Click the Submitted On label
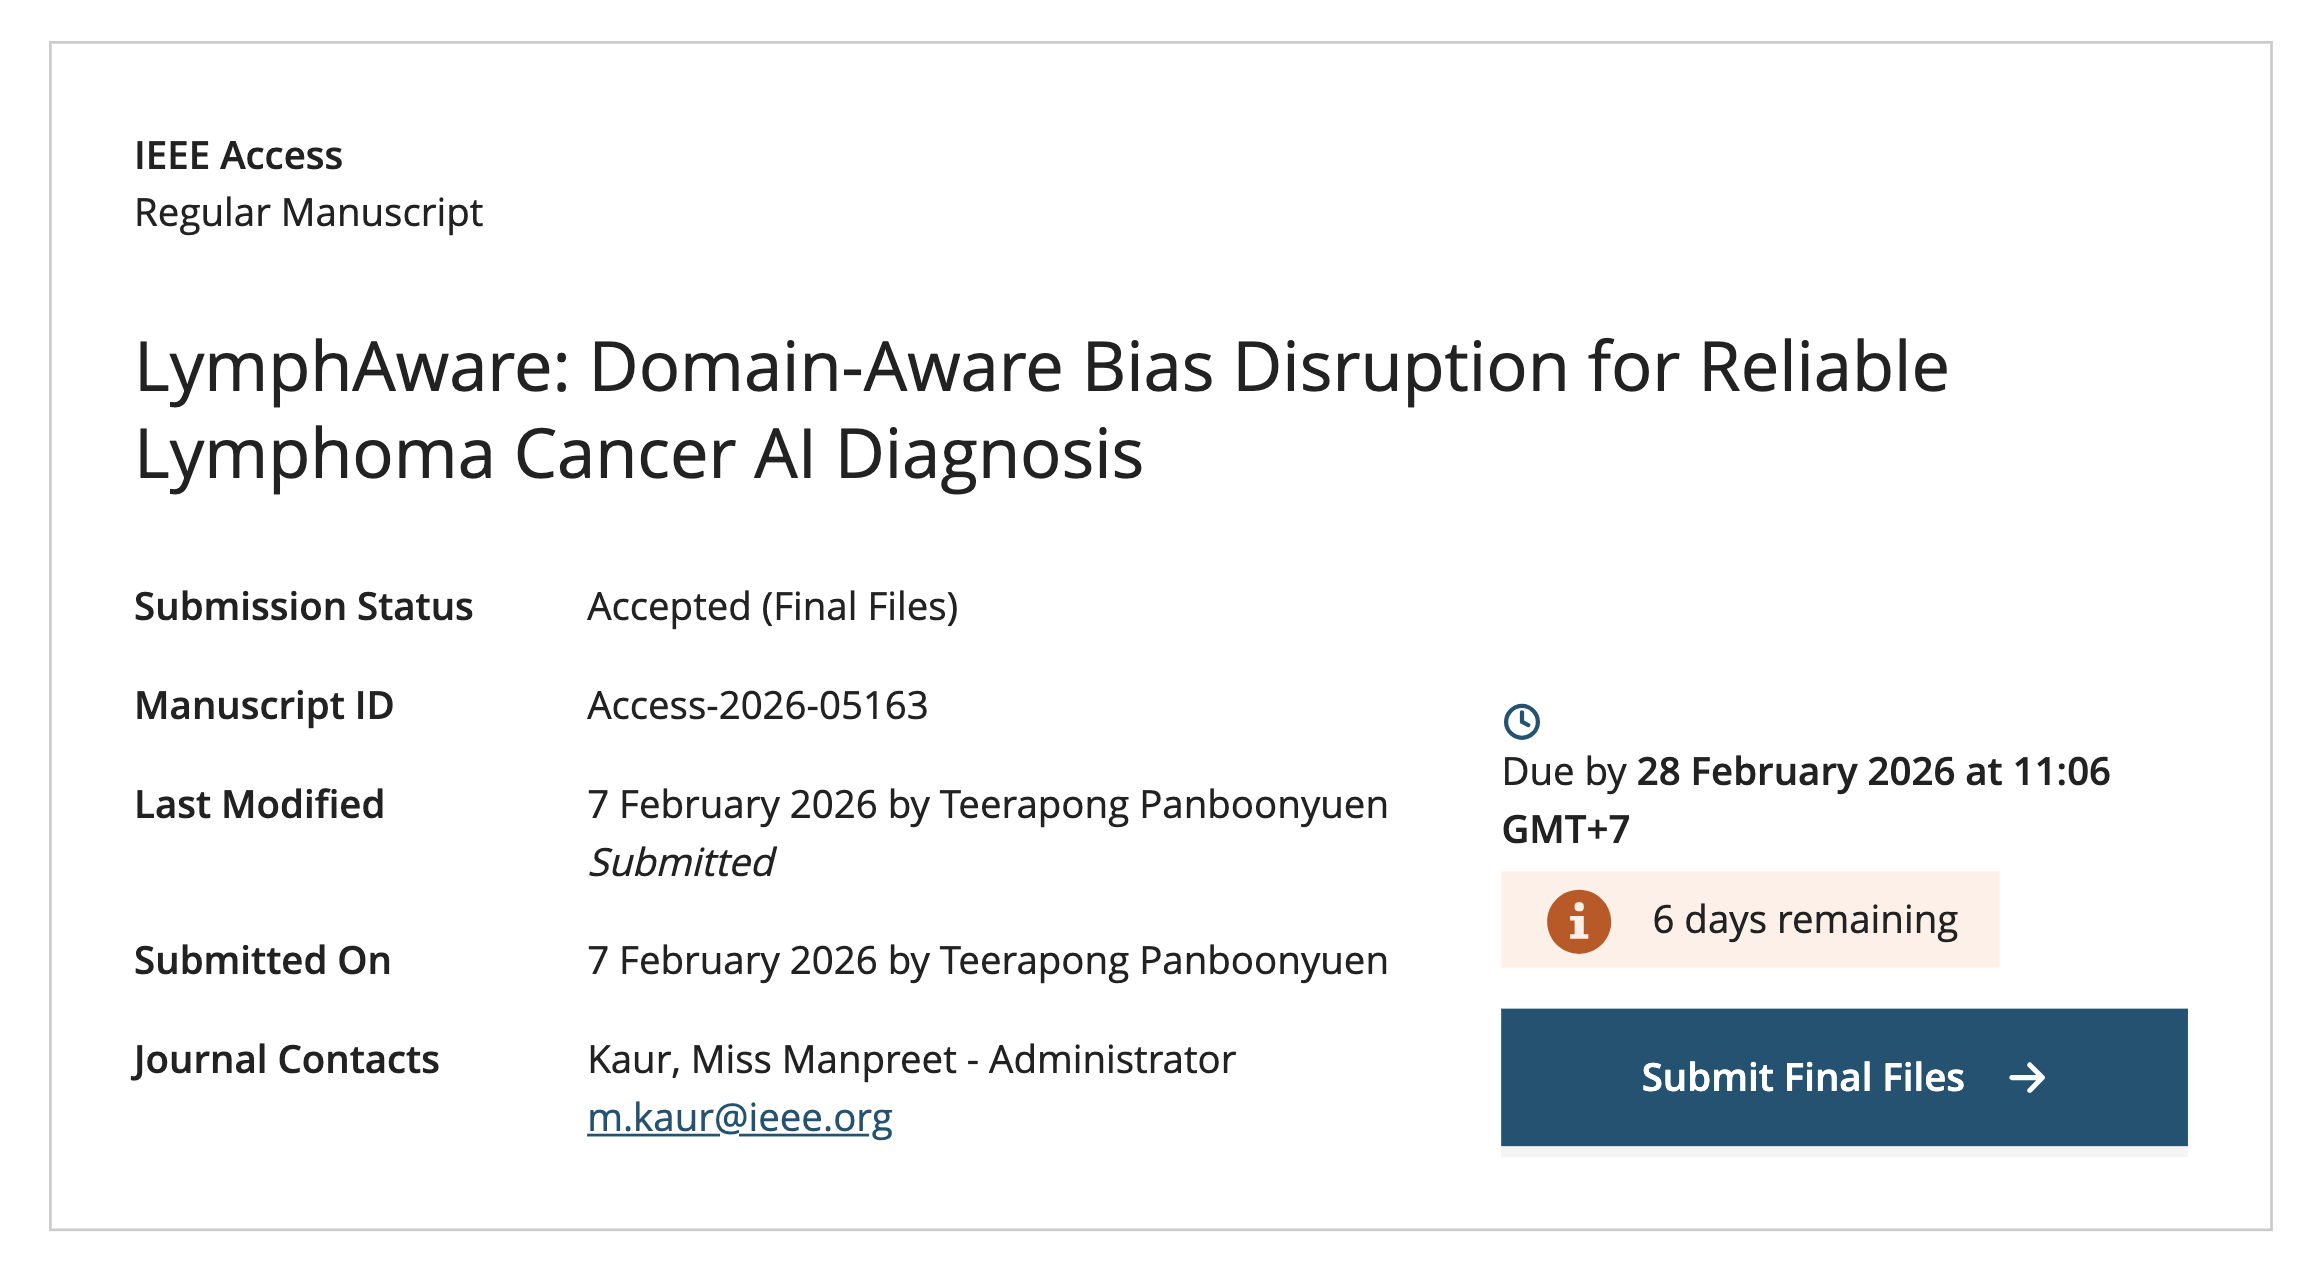Image resolution: width=2312 pixels, height=1264 pixels. click(x=262, y=961)
